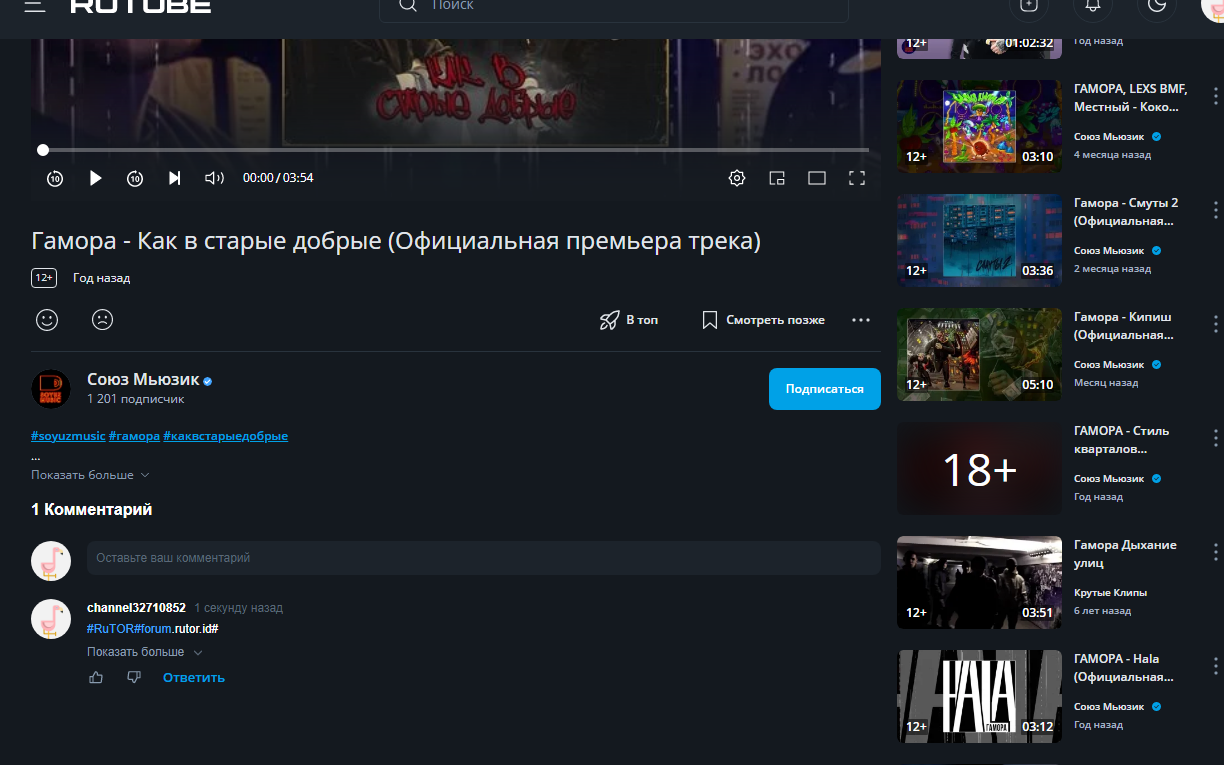
Task: Expand description with Показать больше
Action: coord(90,475)
